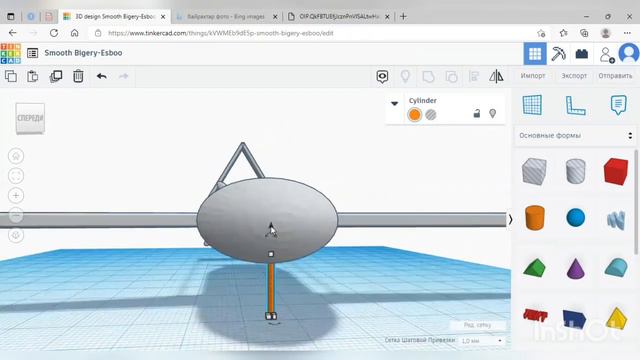The width and height of the screenshot is (640, 360).
Task: Switch to the Bing images browser tab
Action: pyautogui.click(x=226, y=17)
